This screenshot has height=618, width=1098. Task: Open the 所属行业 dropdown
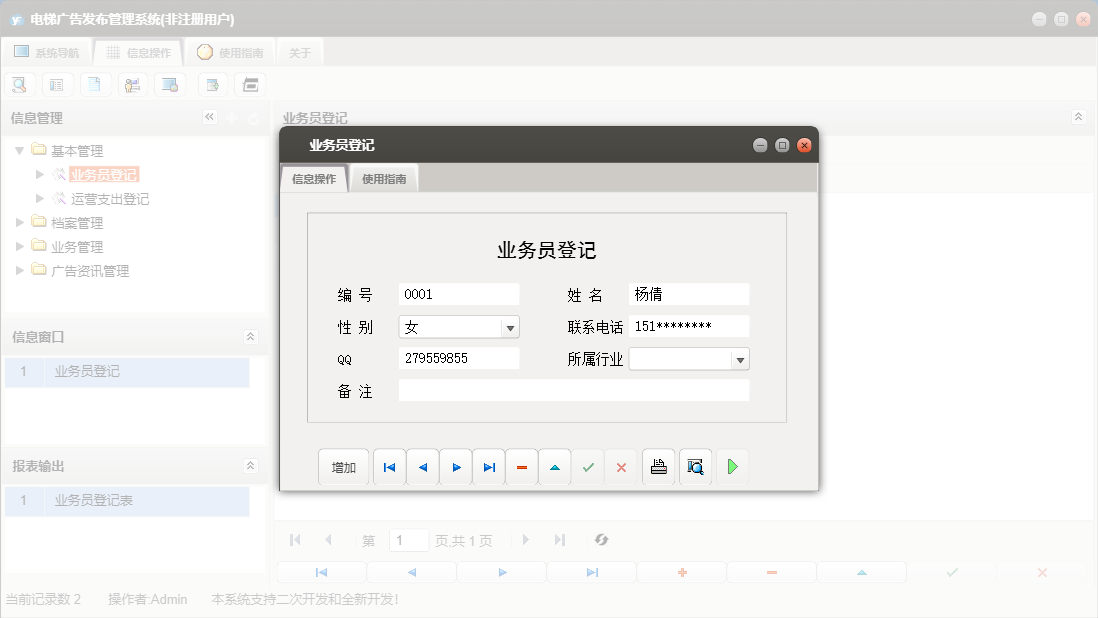(740, 358)
